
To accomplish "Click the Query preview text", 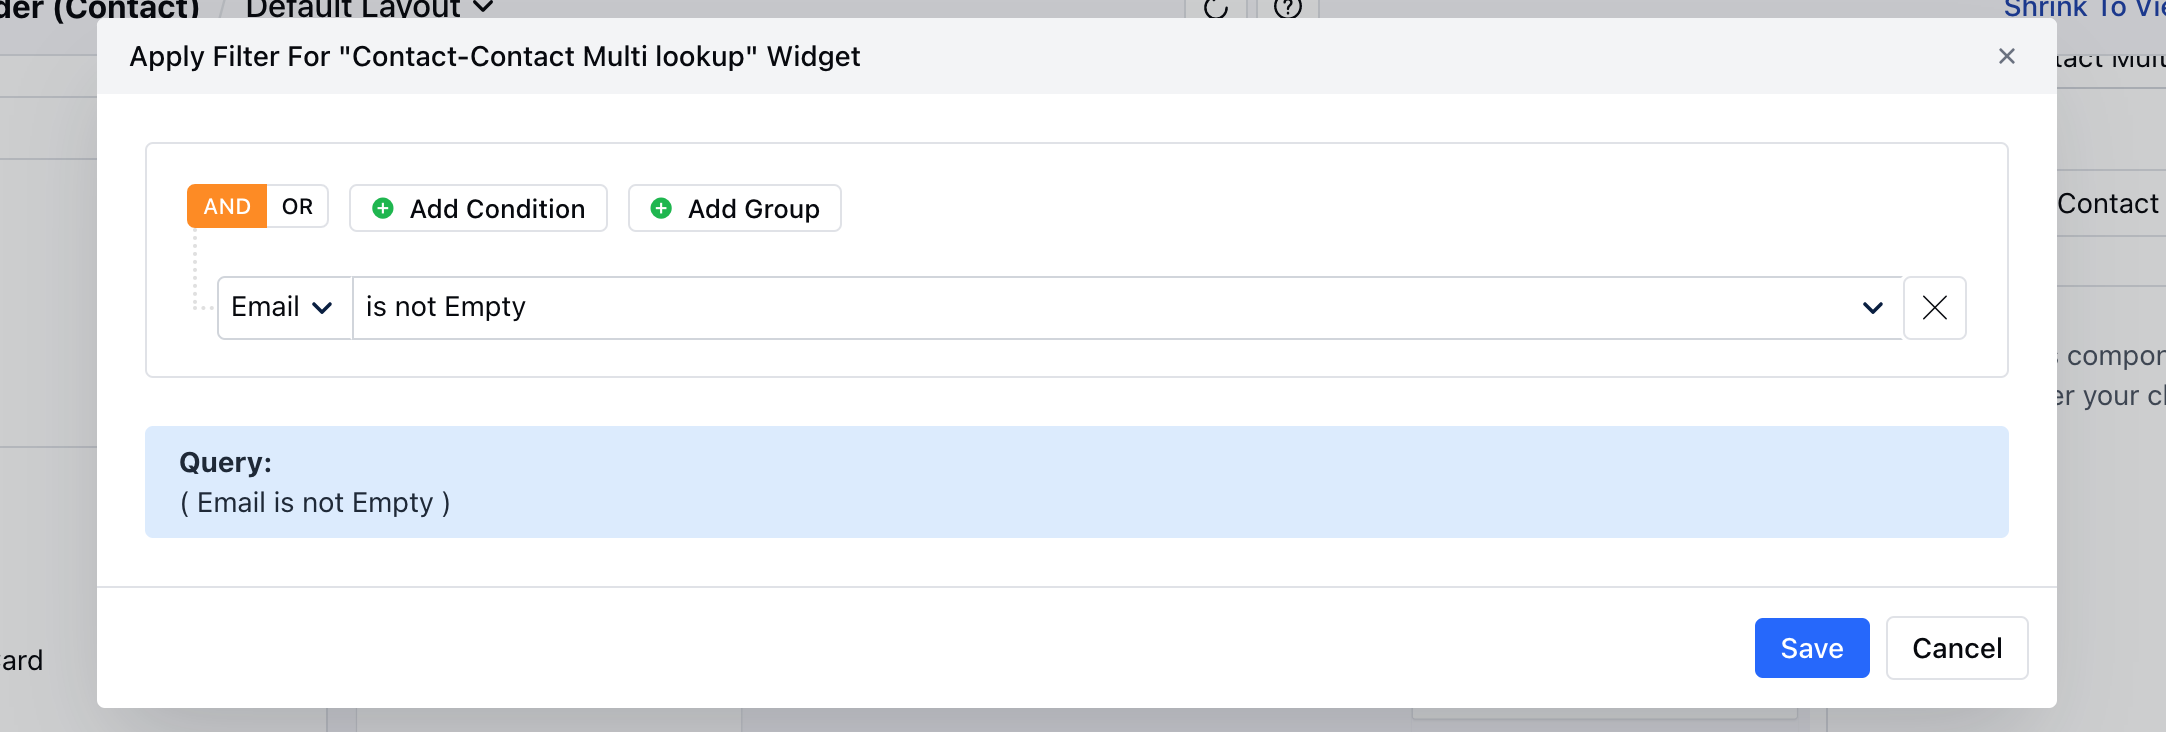I will (315, 502).
